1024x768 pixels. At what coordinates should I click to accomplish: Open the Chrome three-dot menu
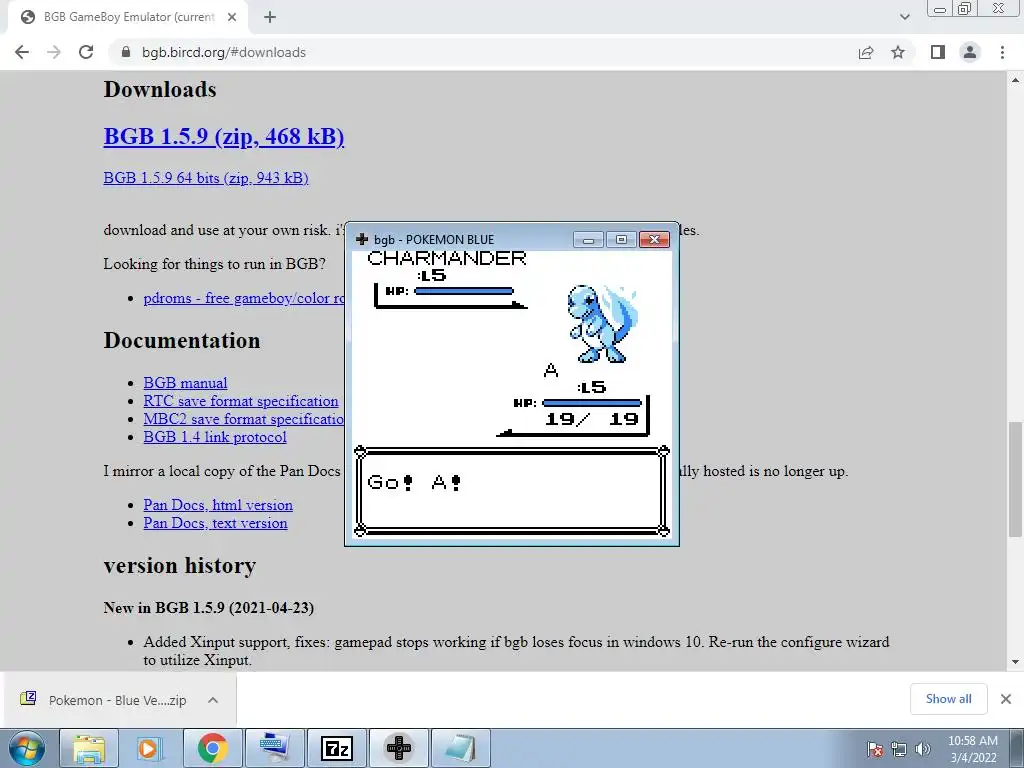[1002, 52]
